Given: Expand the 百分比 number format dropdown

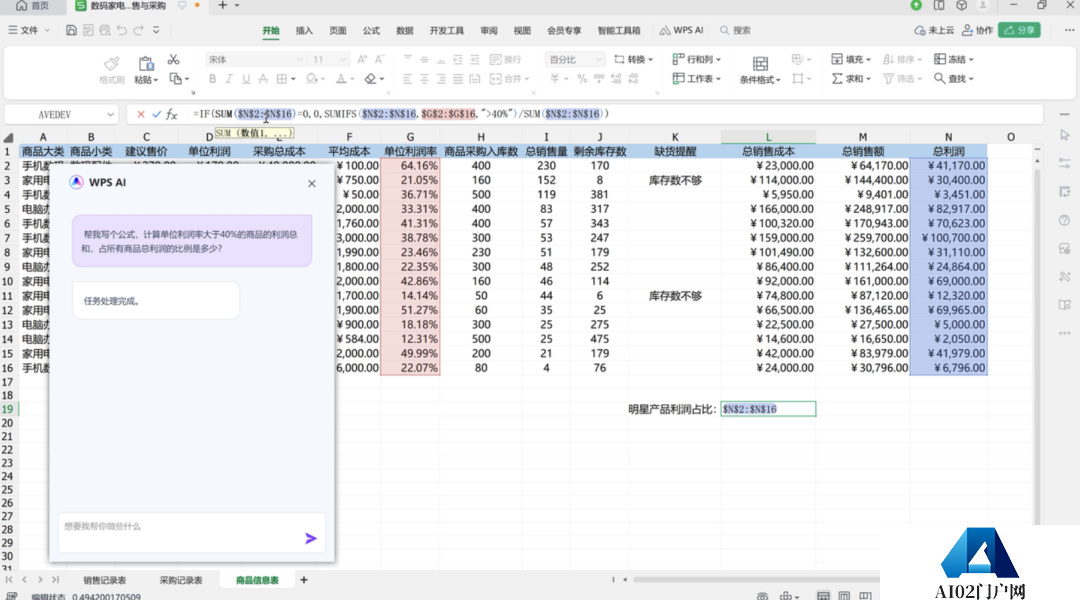Looking at the screenshot, I should (601, 59).
